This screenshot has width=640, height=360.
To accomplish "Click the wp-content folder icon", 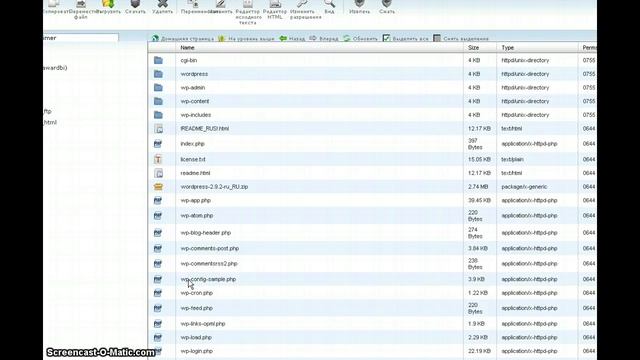I will (158, 101).
